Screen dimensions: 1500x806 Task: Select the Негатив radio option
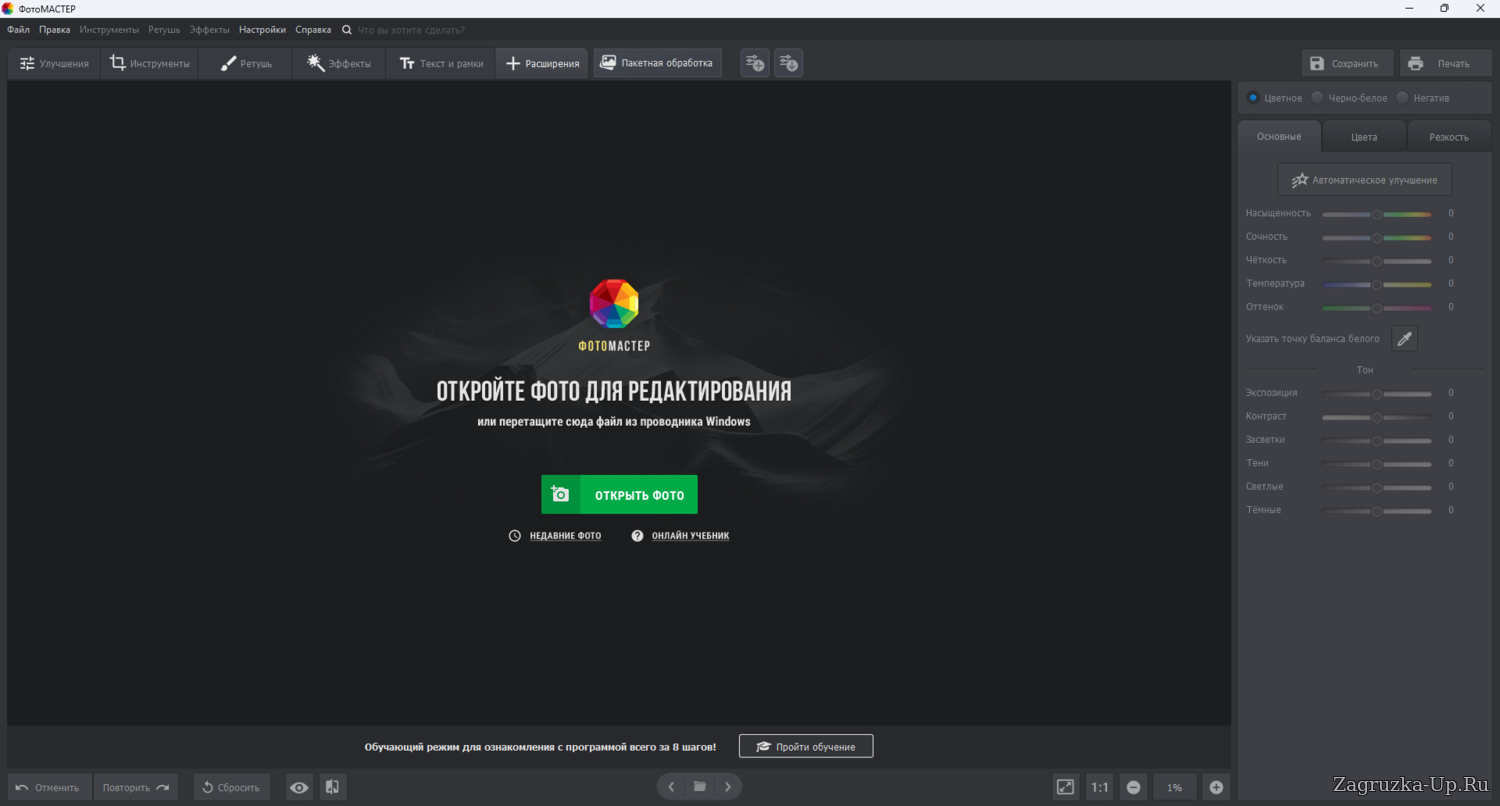click(x=1402, y=98)
